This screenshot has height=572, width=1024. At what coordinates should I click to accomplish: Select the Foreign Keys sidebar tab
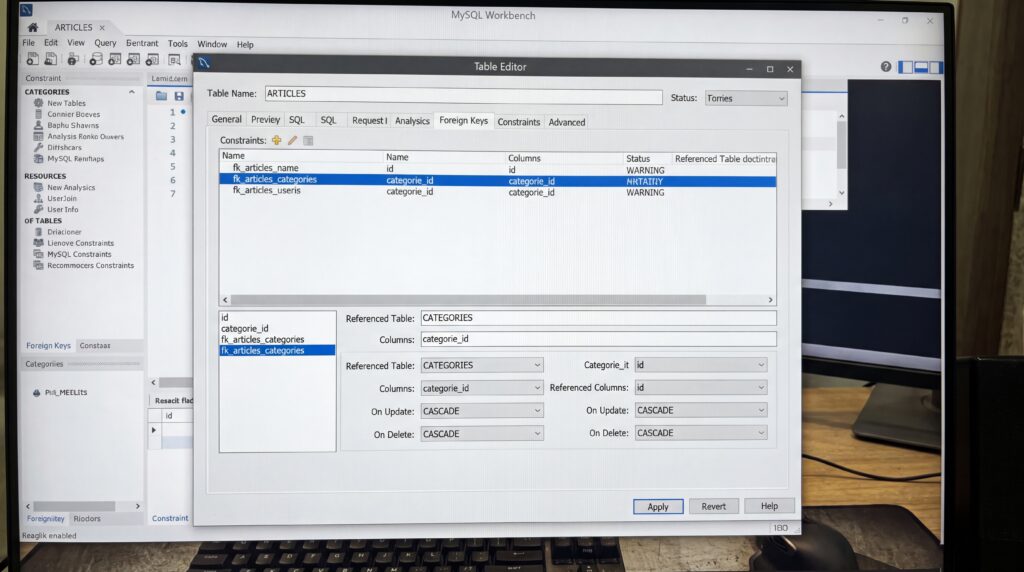click(x=48, y=345)
